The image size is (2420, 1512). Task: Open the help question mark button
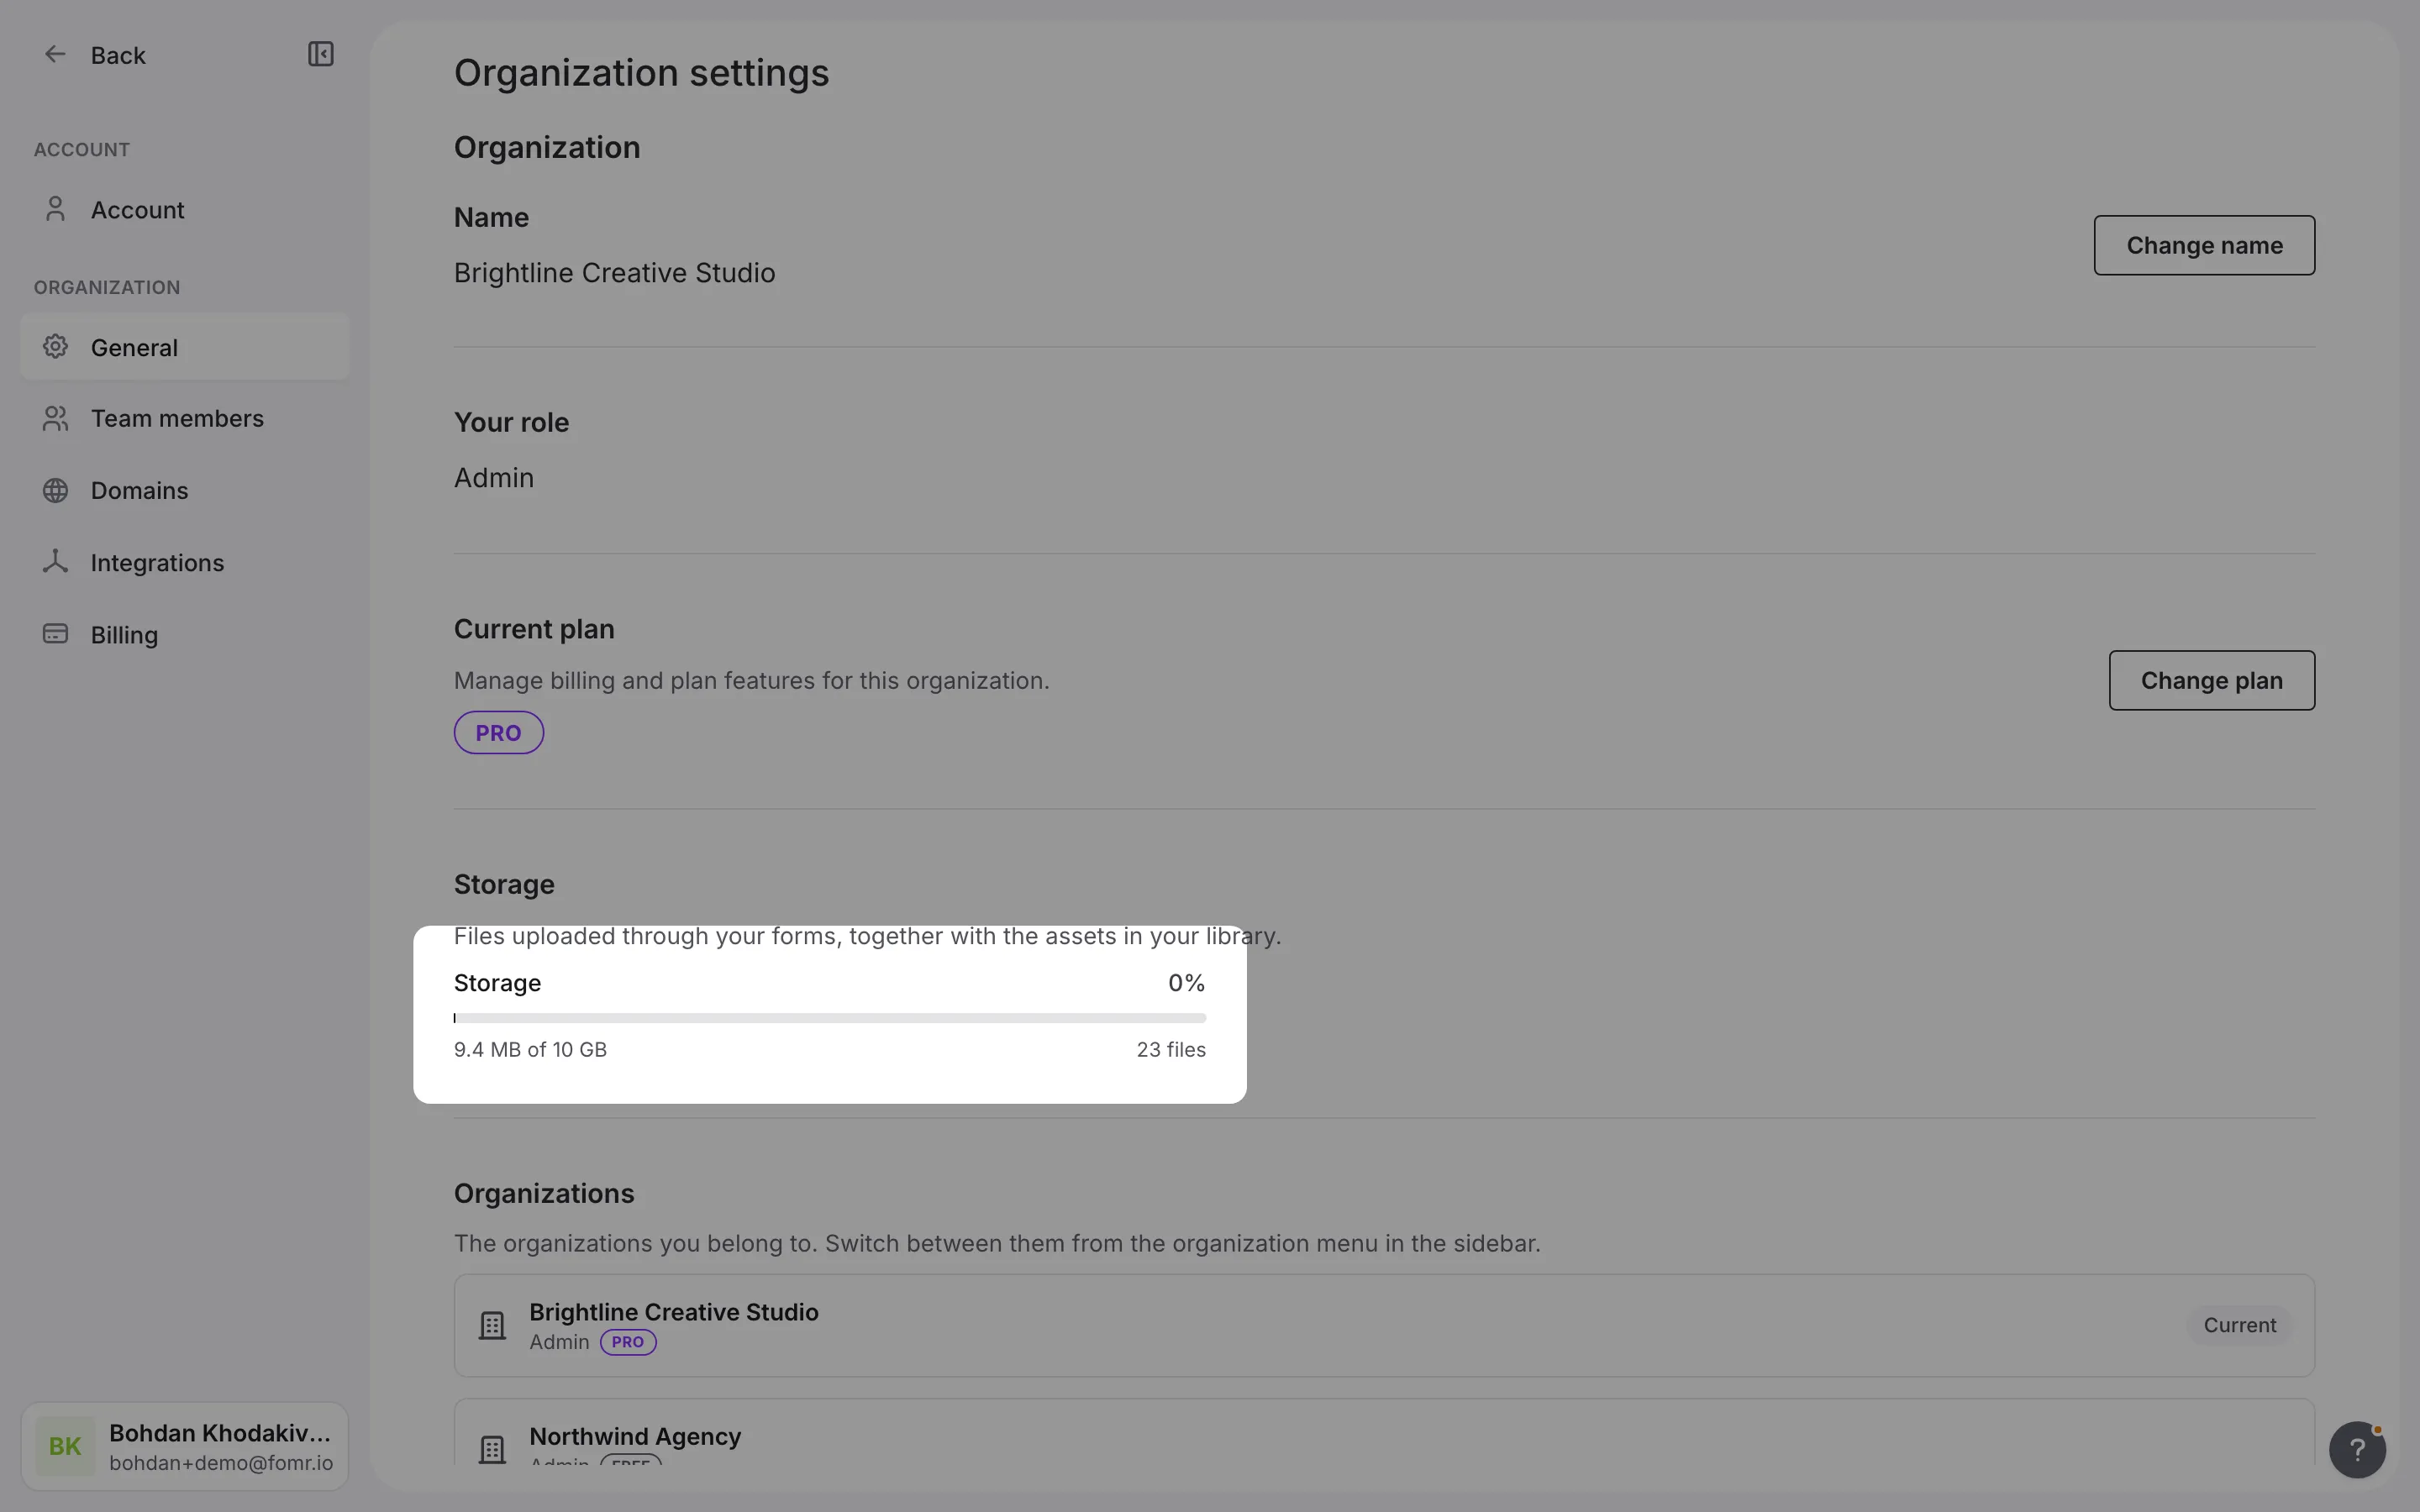pos(2357,1449)
